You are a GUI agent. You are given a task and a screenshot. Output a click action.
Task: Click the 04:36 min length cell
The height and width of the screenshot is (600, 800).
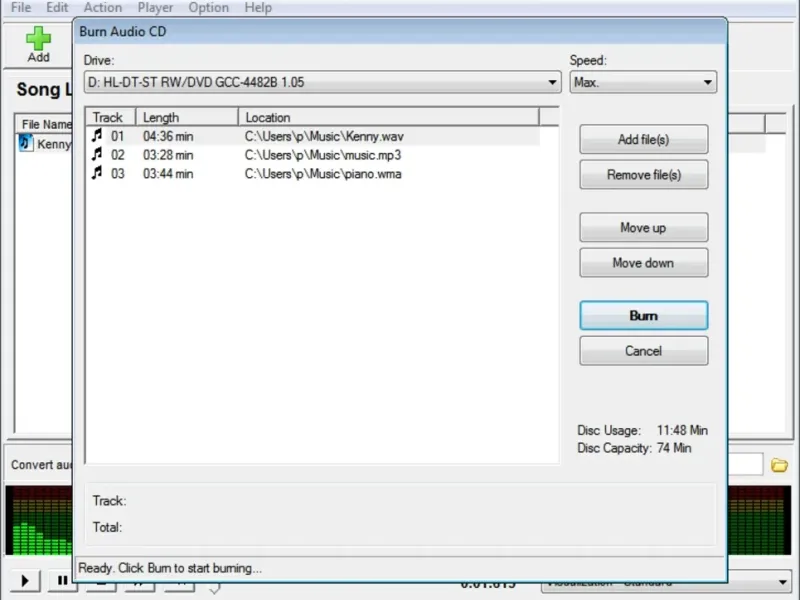click(168, 136)
